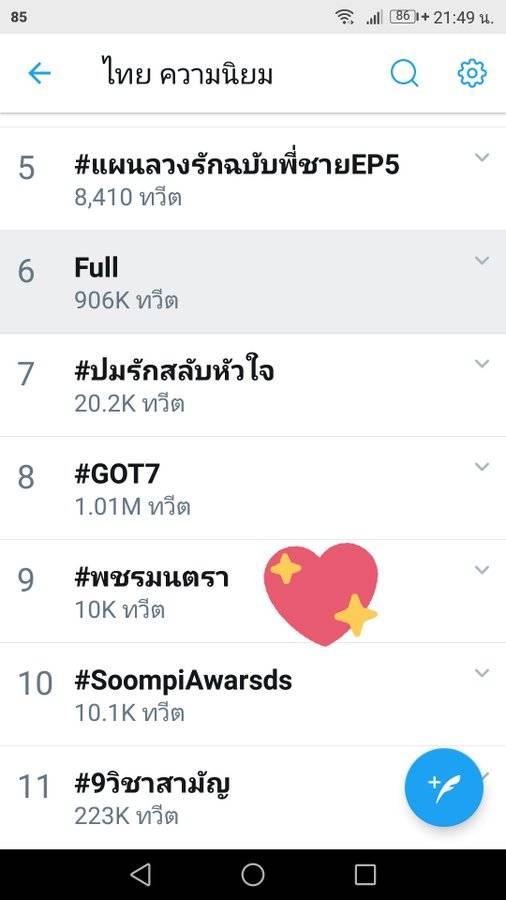Tap the Android home circle button
Image resolution: width=506 pixels, height=900 pixels.
coord(253,875)
